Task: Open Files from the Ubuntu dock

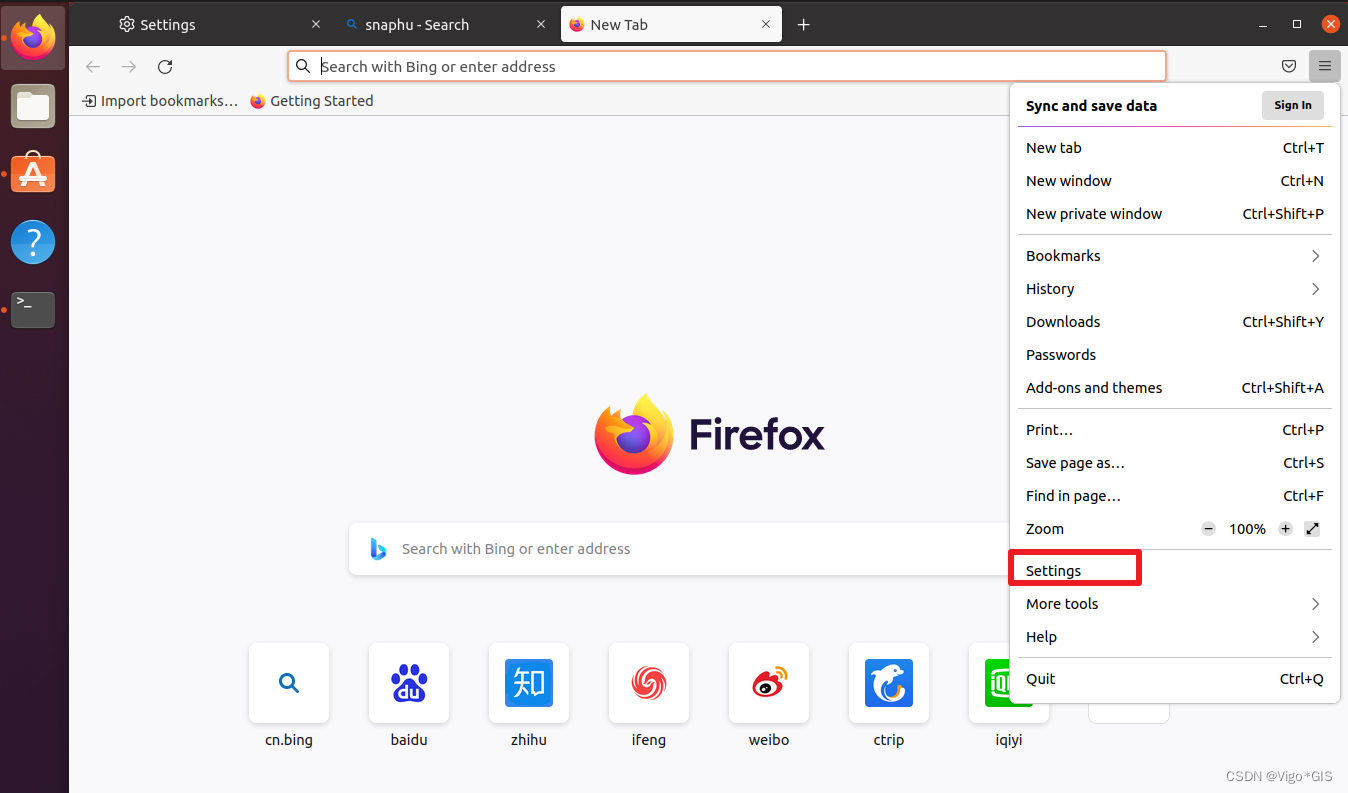Action: tap(33, 106)
